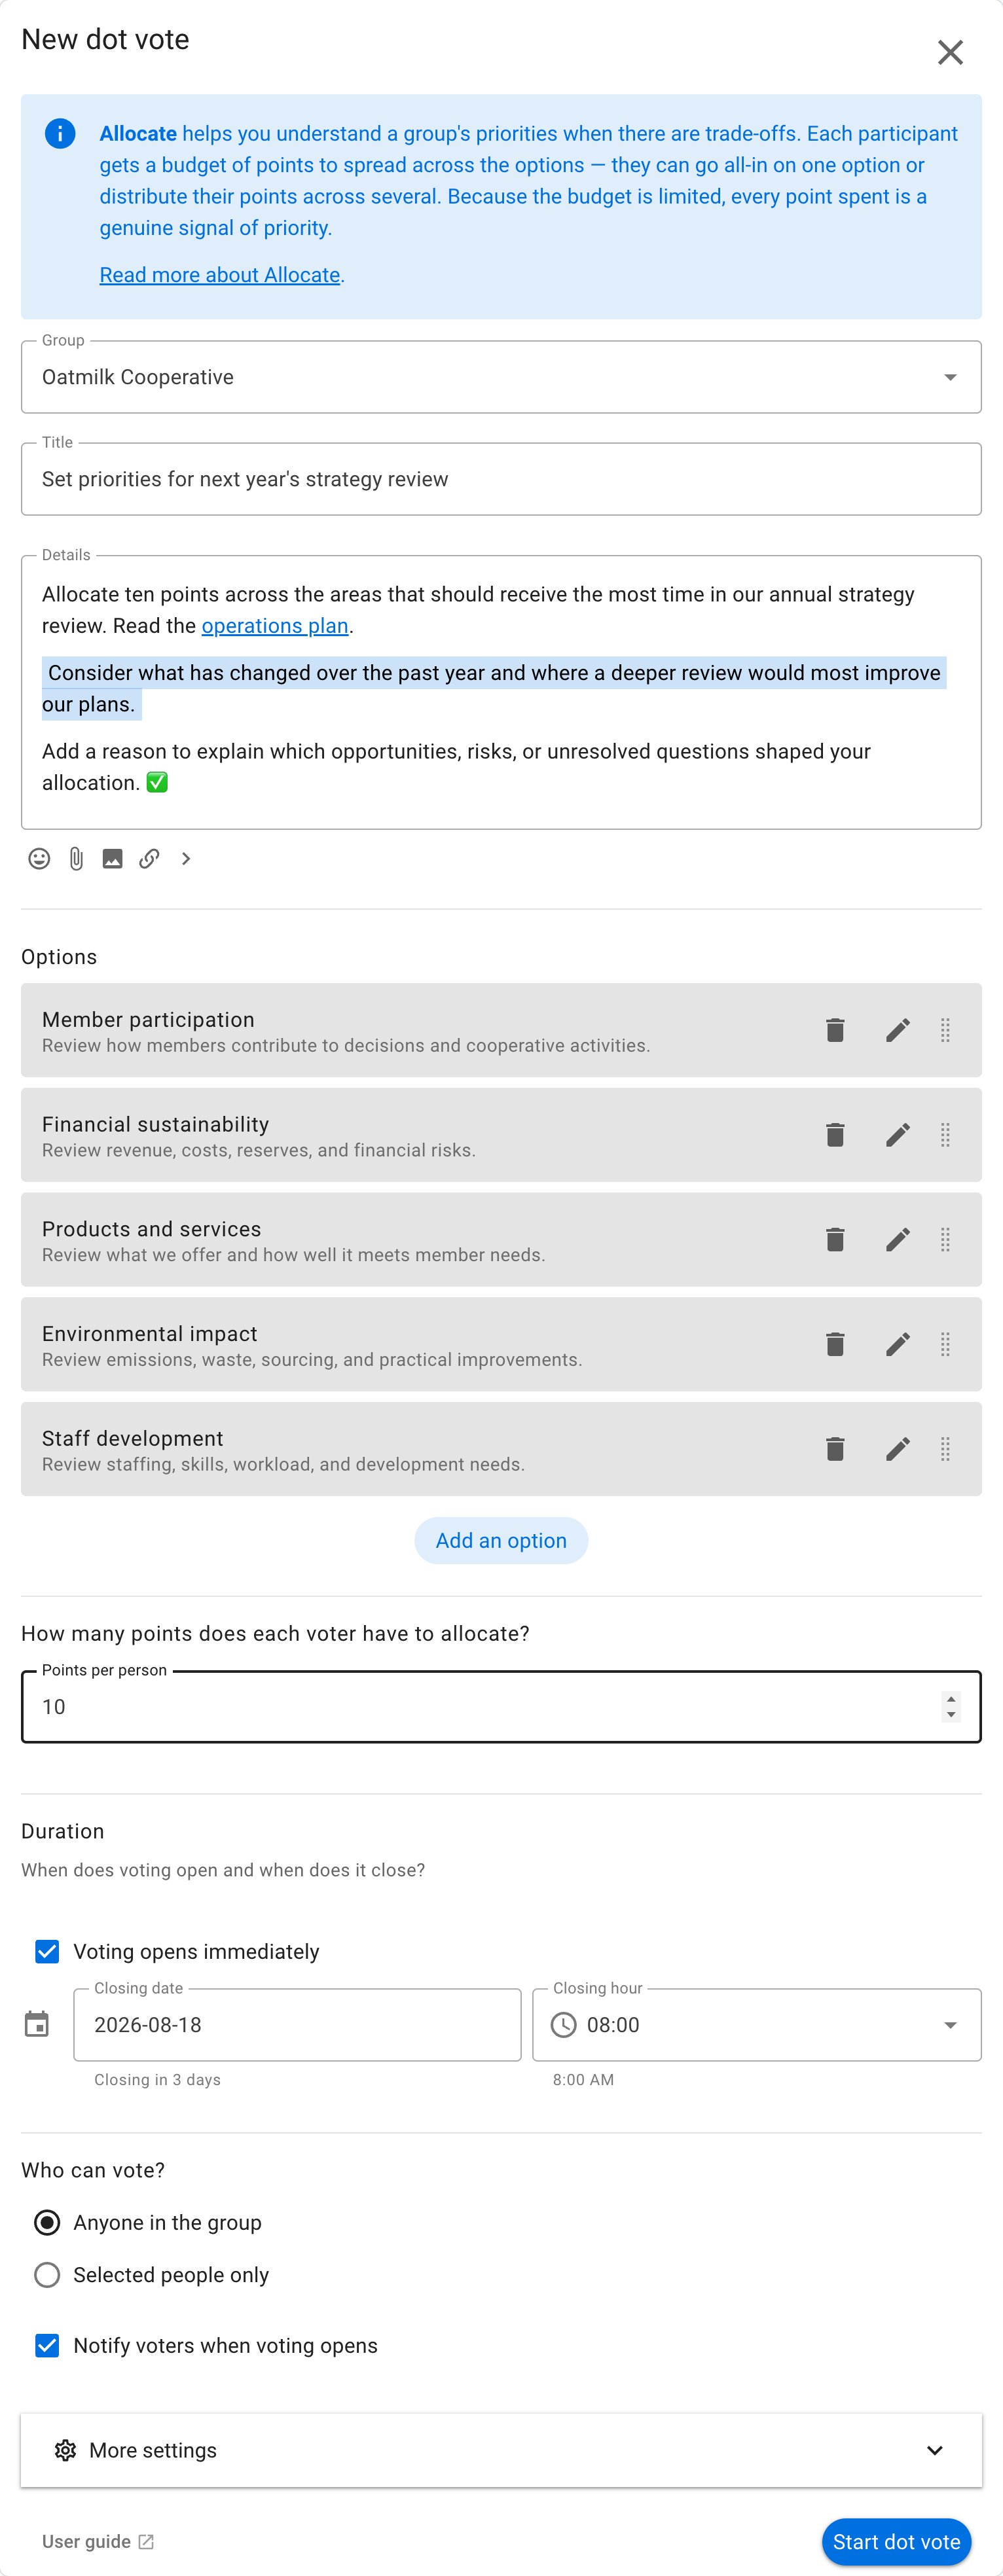This screenshot has width=1003, height=2576.
Task: Delete the Member participation option
Action: (836, 1030)
